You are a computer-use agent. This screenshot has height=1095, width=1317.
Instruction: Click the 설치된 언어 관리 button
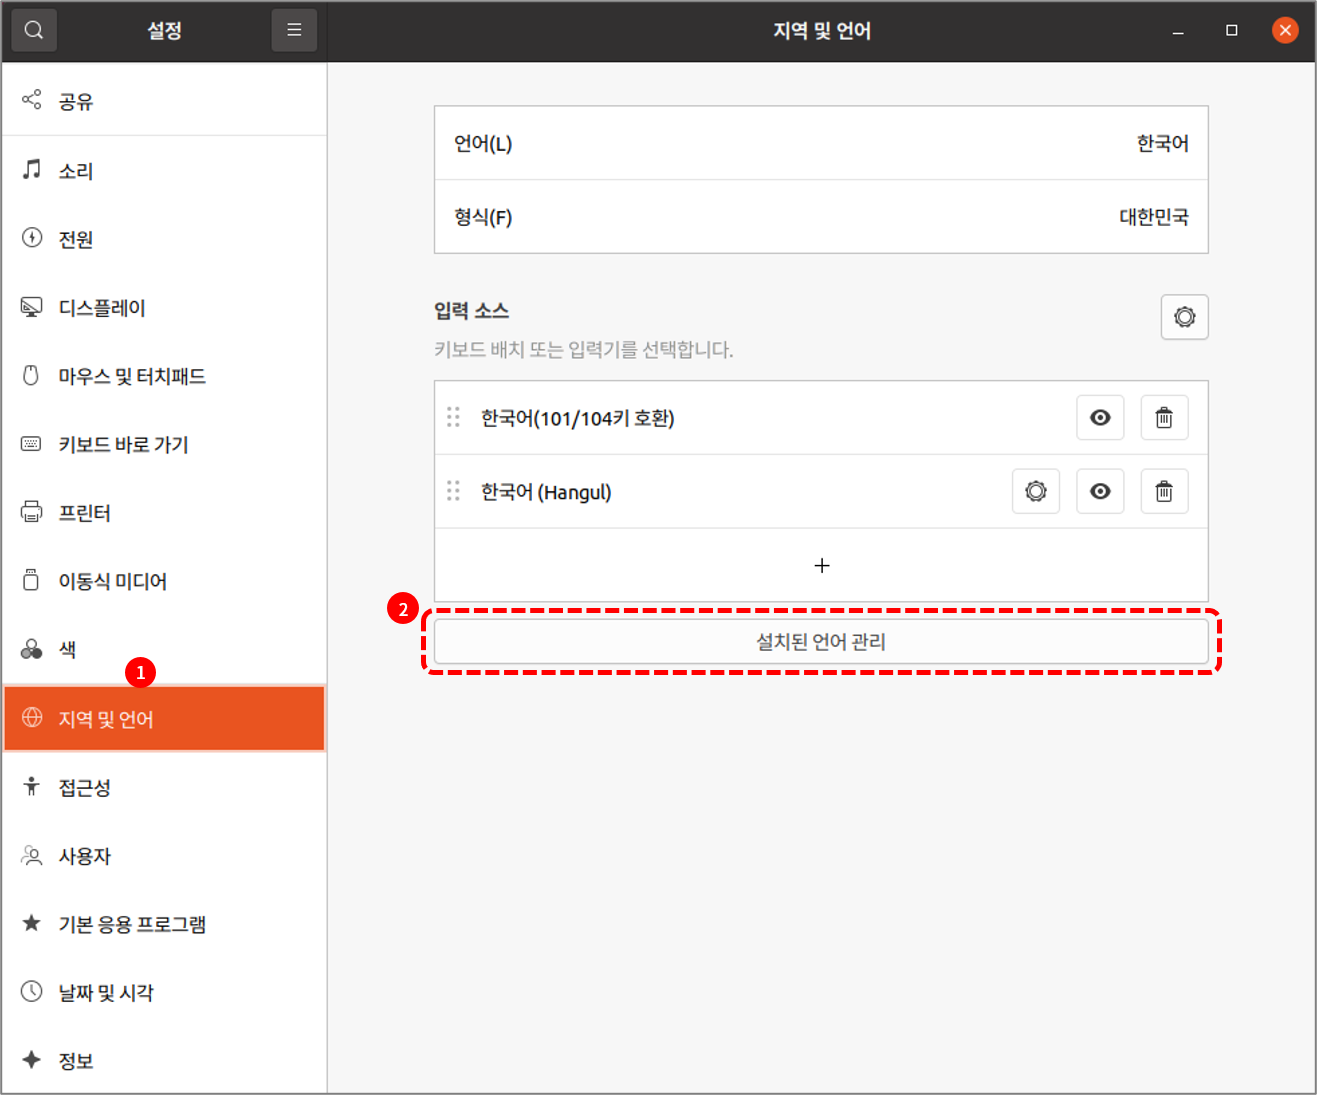point(821,641)
